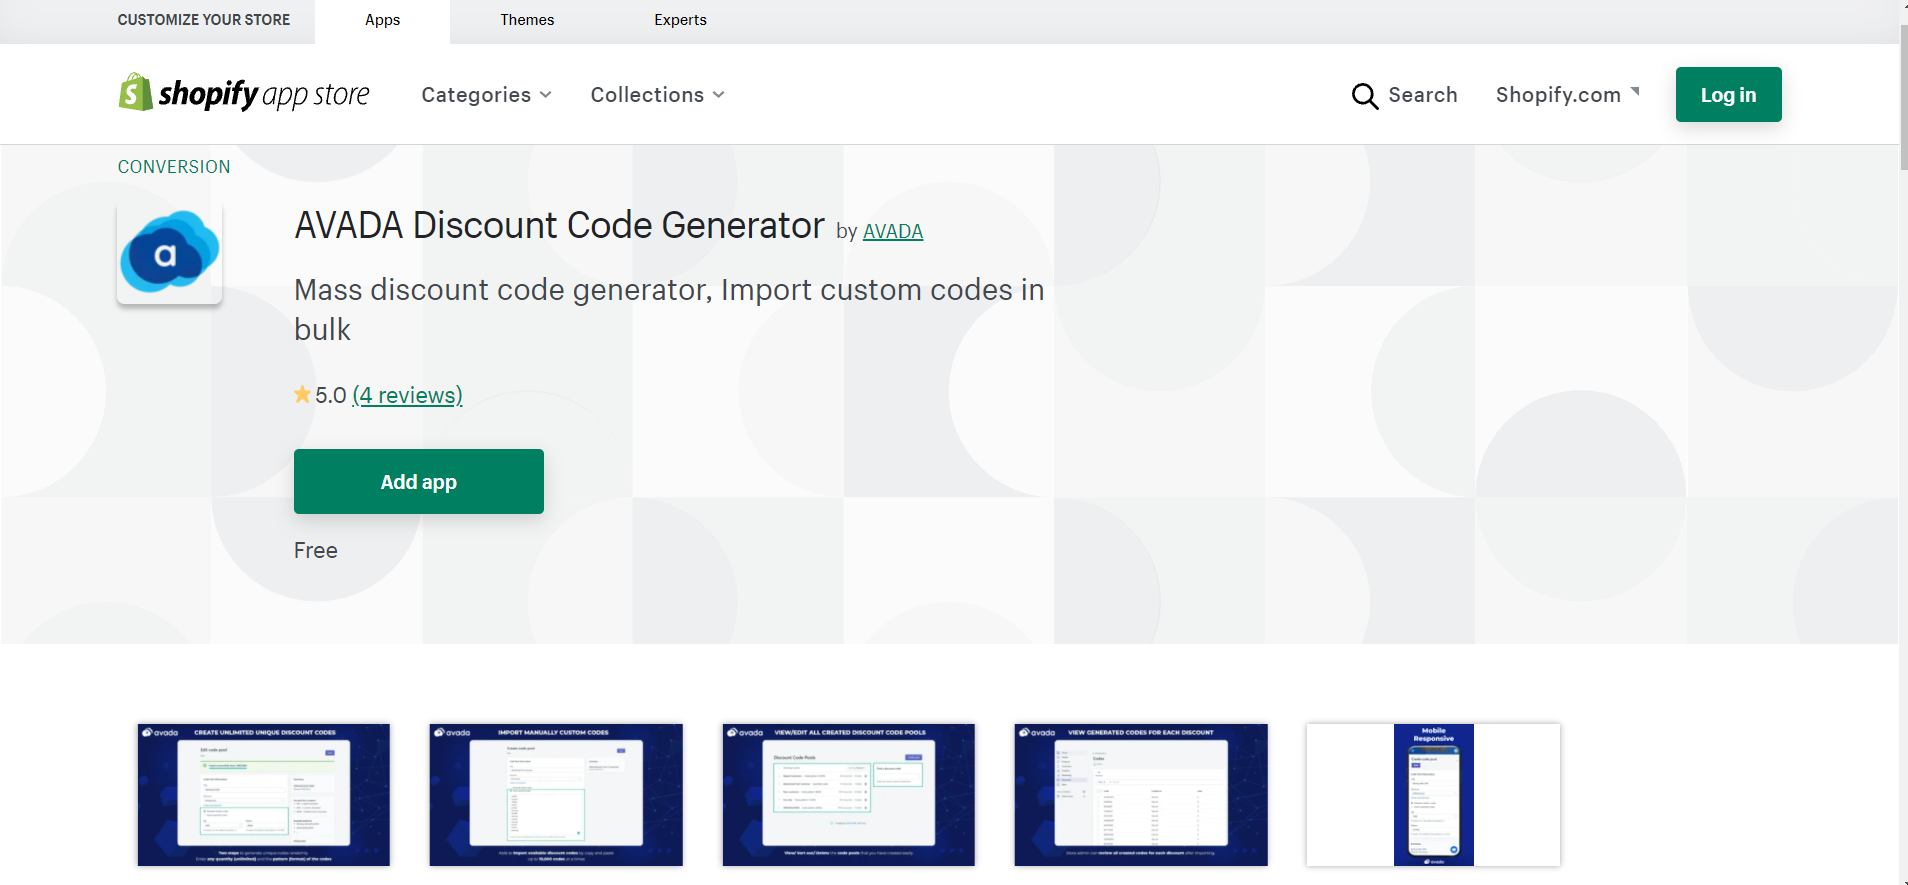Click the CONVERSION category link
Viewport: 1908px width, 885px height.
(174, 167)
